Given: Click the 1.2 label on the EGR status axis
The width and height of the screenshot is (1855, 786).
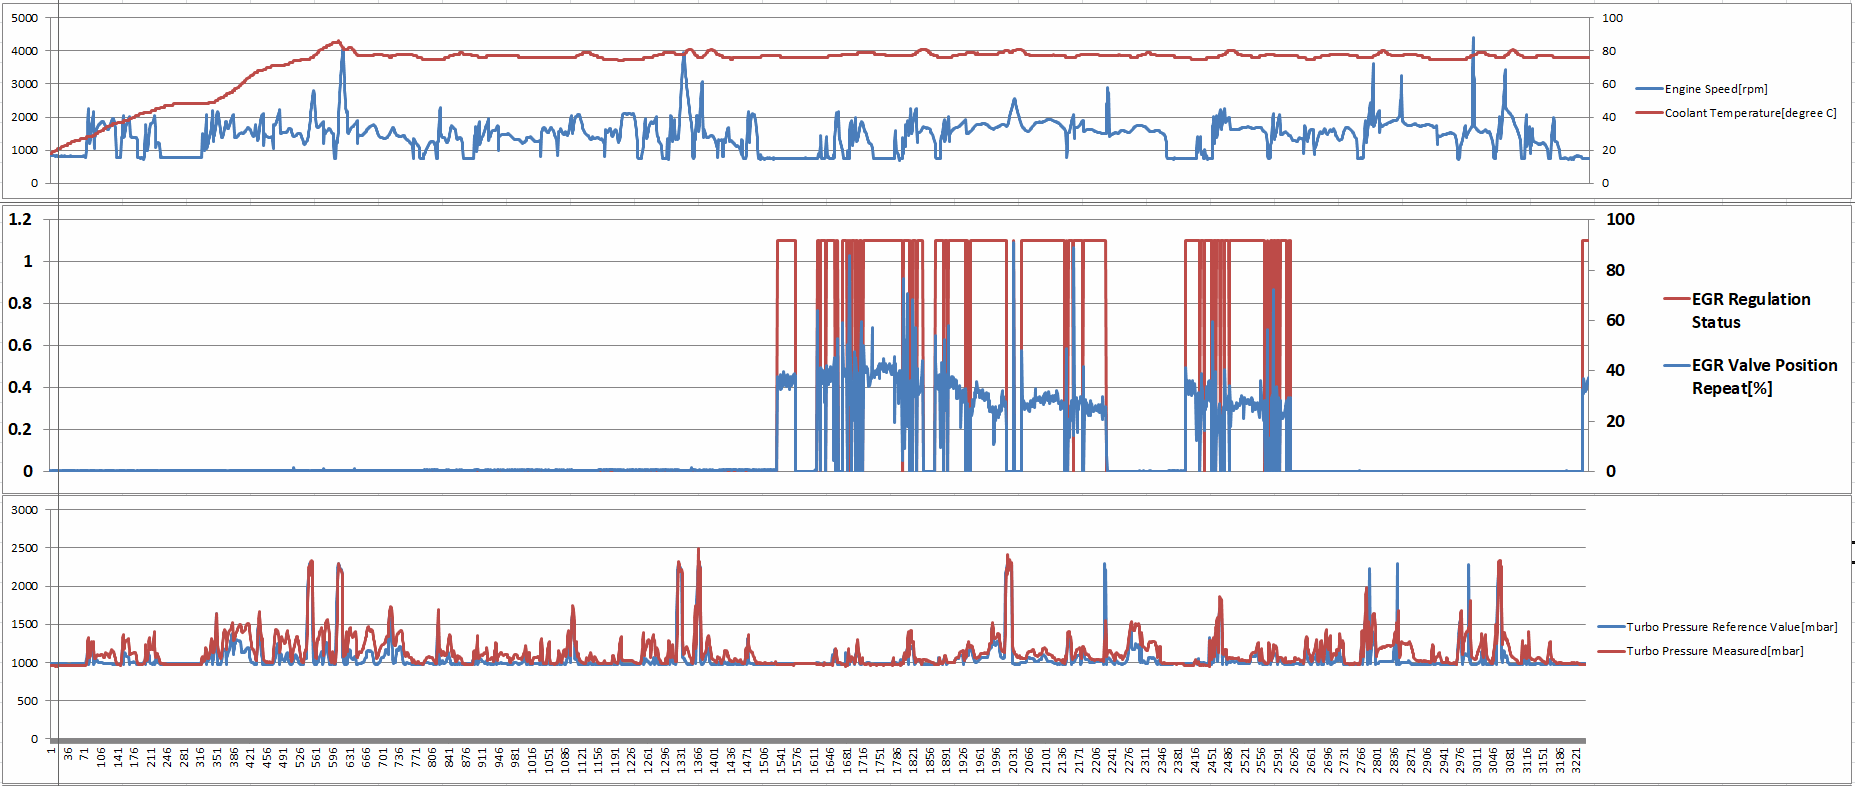Looking at the screenshot, I should 20,219.
